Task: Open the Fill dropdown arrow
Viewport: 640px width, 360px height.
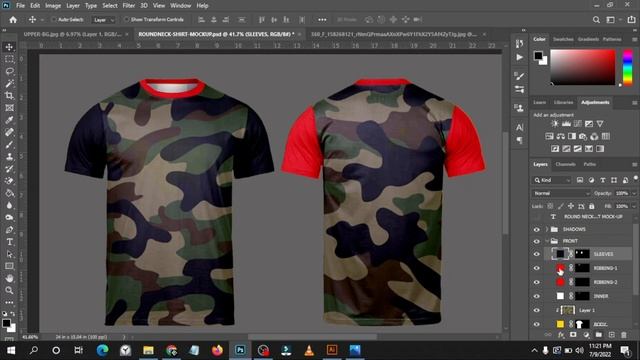Action: pyautogui.click(x=633, y=207)
